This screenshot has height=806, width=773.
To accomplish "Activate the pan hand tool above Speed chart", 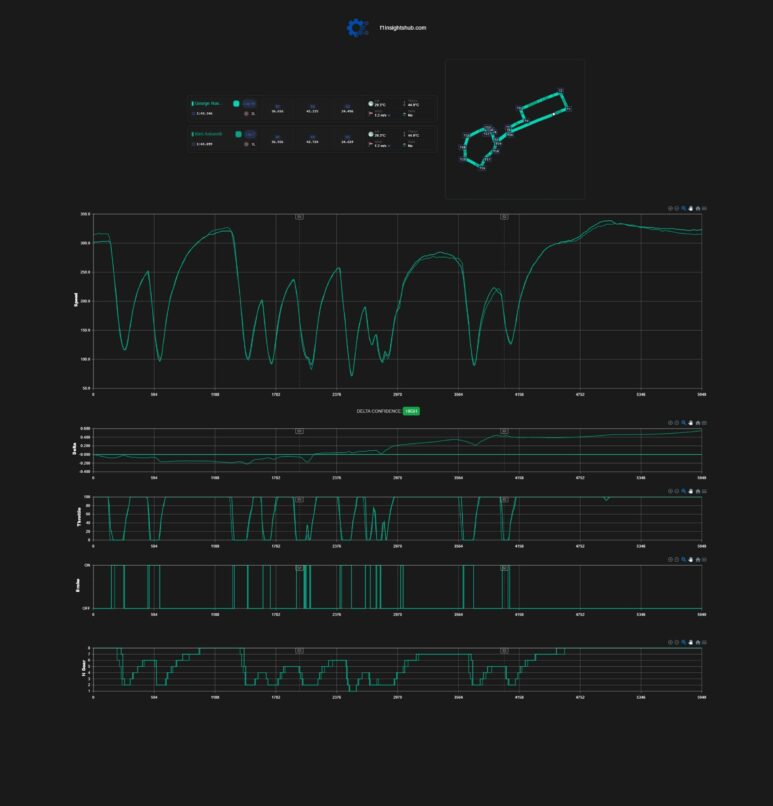I will click(x=691, y=209).
